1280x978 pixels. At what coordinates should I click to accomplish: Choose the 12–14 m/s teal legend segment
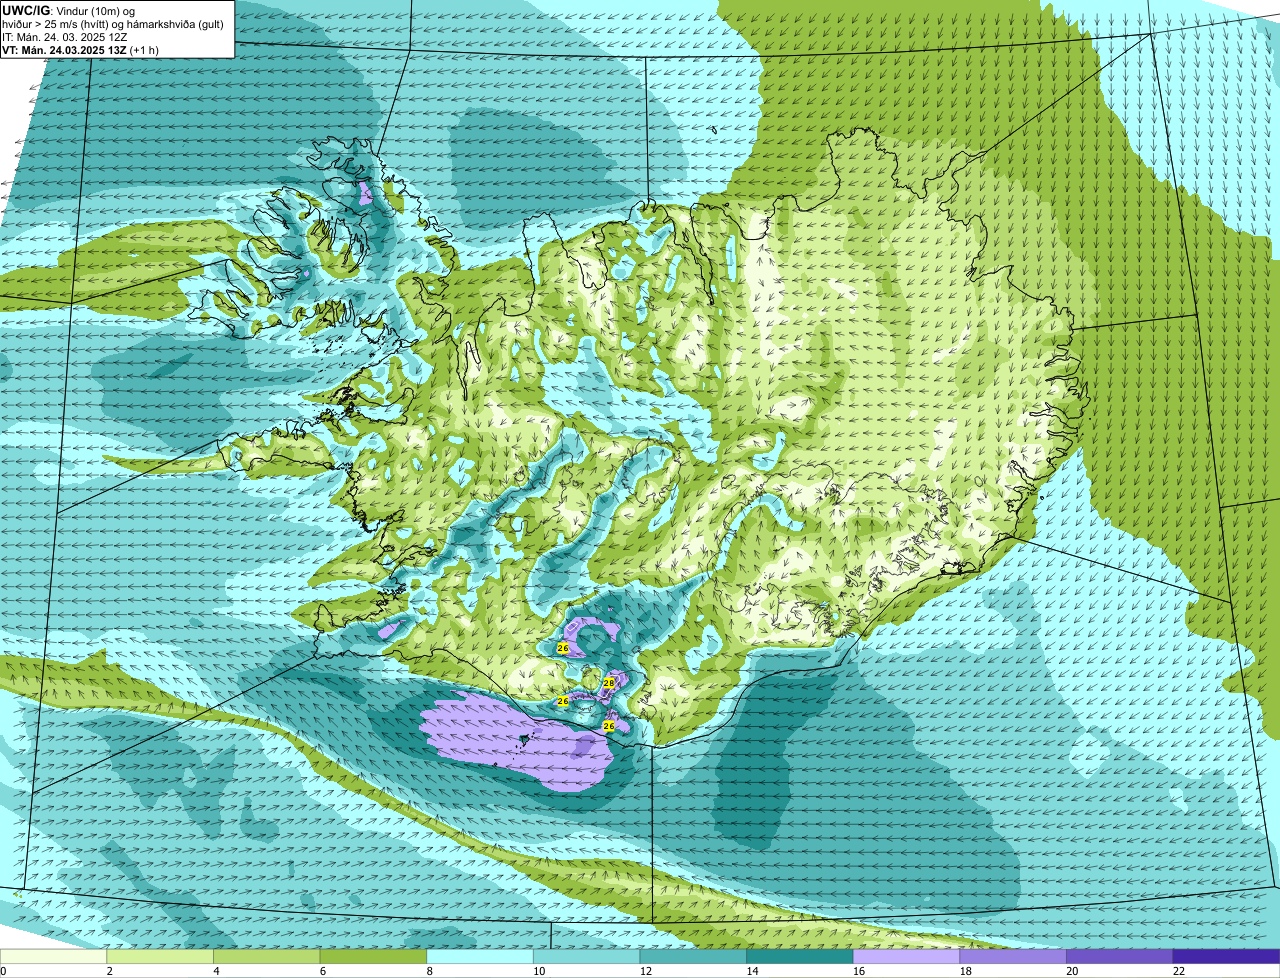[x=693, y=957]
